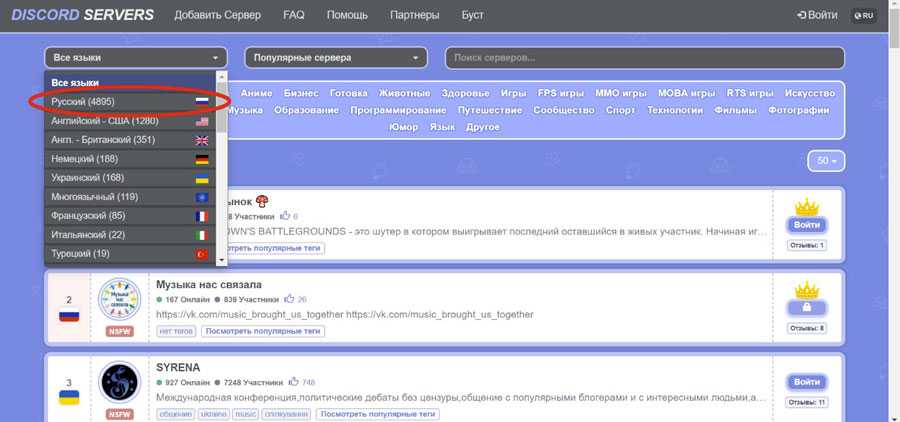The height and width of the screenshot is (422, 900).
Task: Open the 50 per-page dropdown
Action: coord(826,161)
